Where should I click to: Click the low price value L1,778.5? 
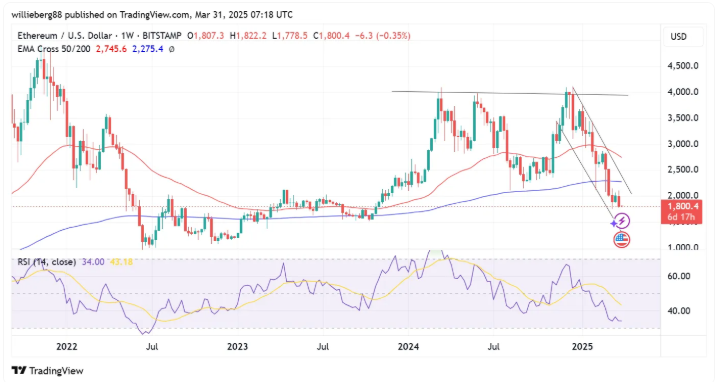point(290,36)
